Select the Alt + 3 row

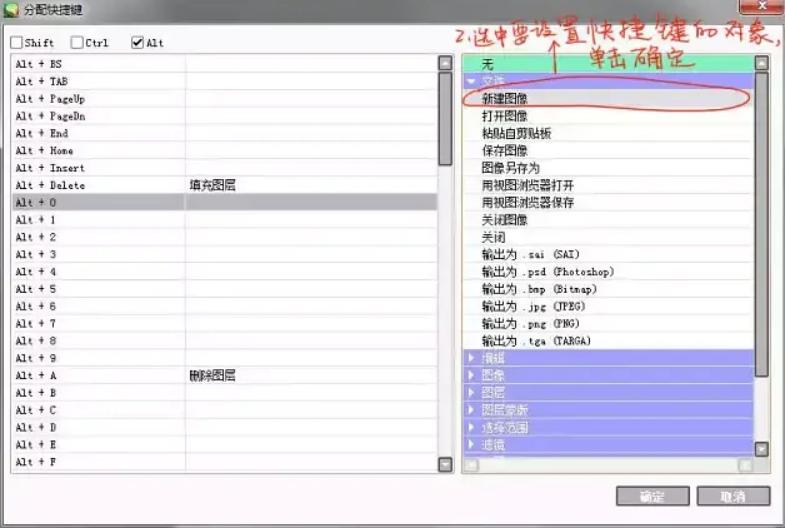[x=224, y=254]
